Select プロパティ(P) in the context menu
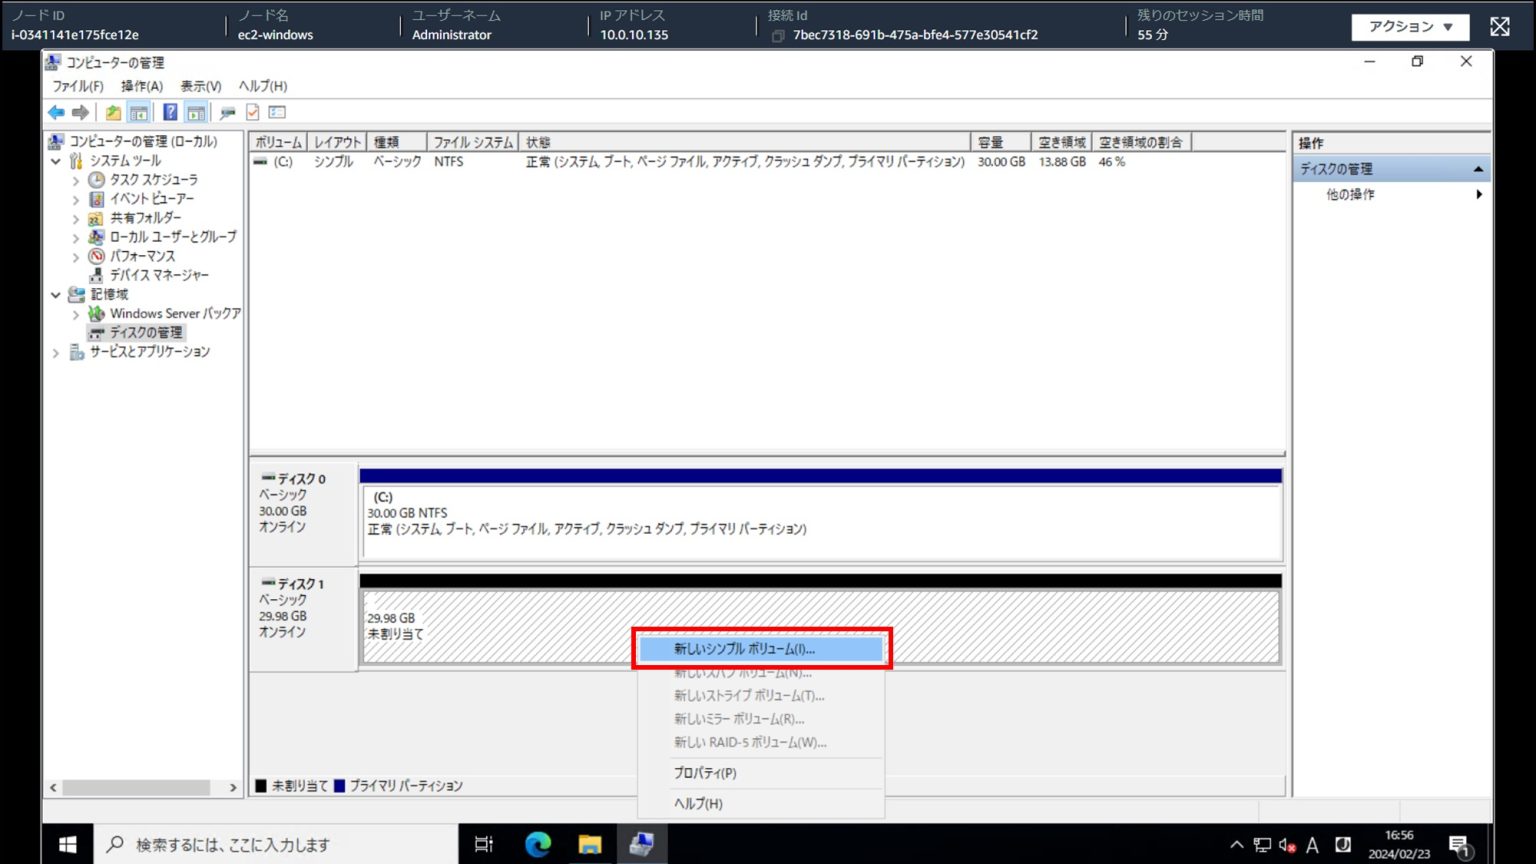The height and width of the screenshot is (864, 1536). tap(704, 772)
